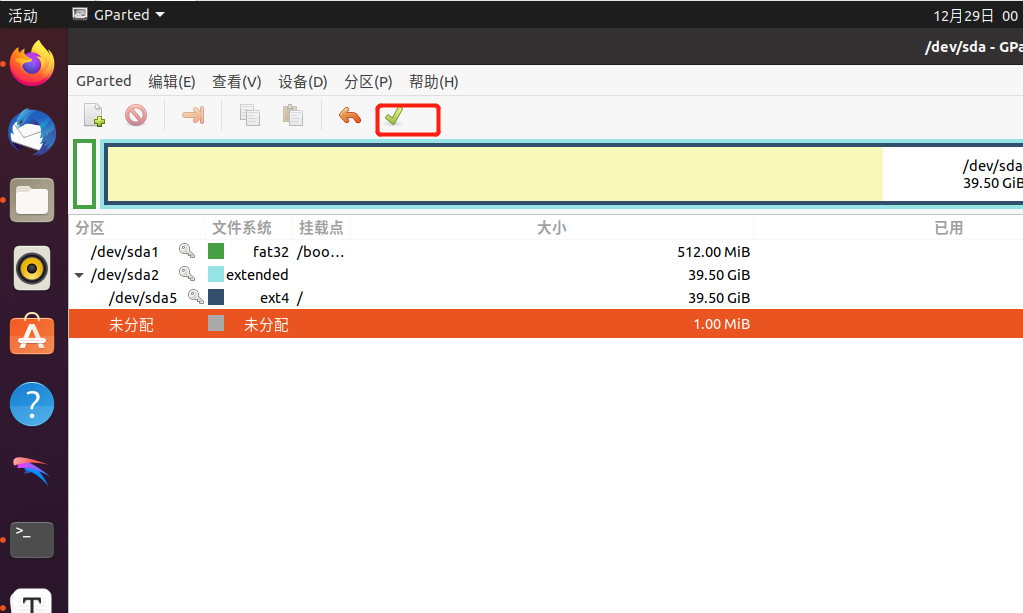This screenshot has height=613, width=1023.
Task: Open the 编辑(E) menu
Action: 171,82
